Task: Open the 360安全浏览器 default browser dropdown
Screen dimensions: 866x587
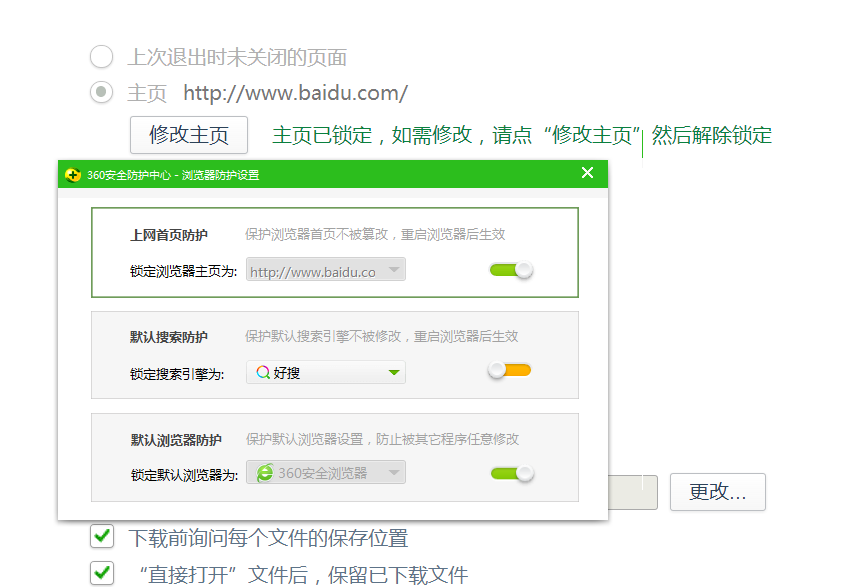Action: 326,473
